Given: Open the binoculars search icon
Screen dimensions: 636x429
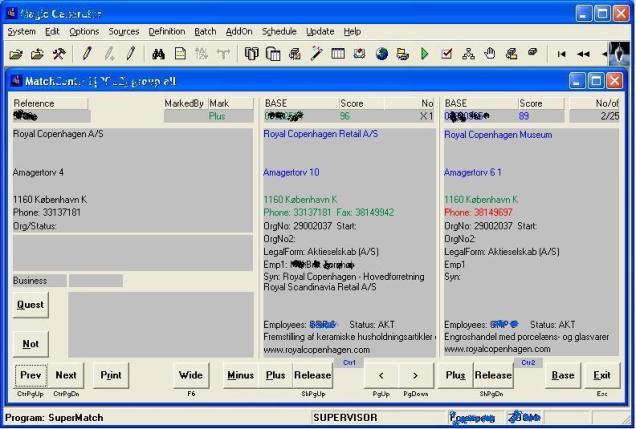Looking at the screenshot, I should coord(158,54).
